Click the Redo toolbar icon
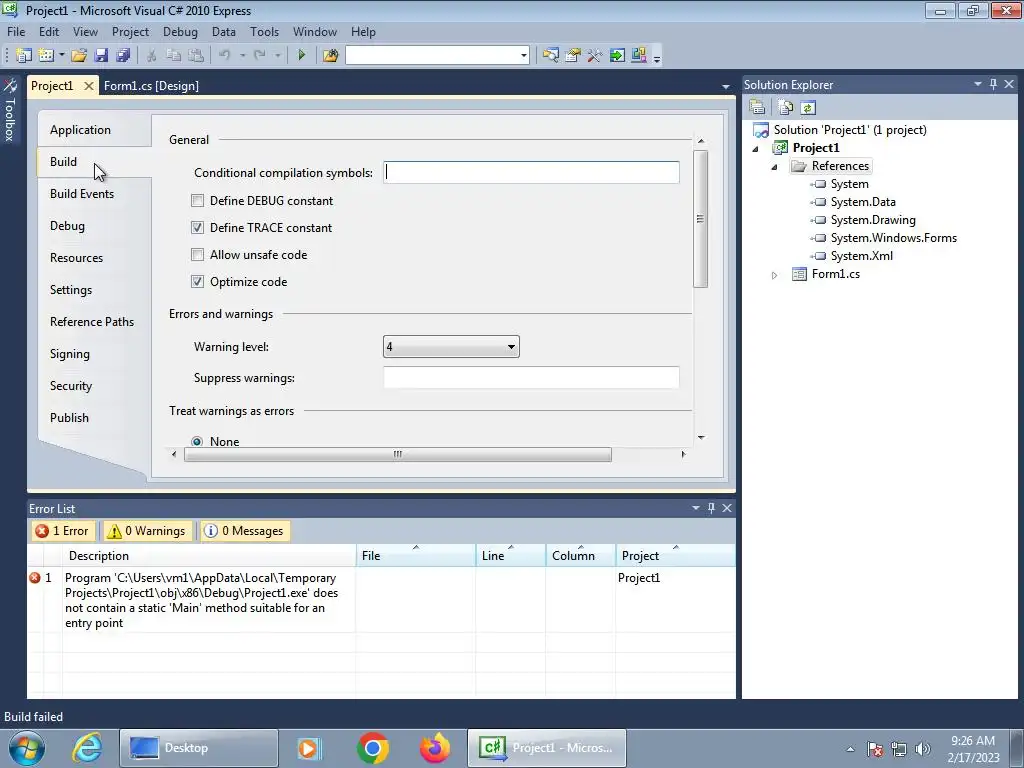This screenshot has height=768, width=1024. coord(260,56)
